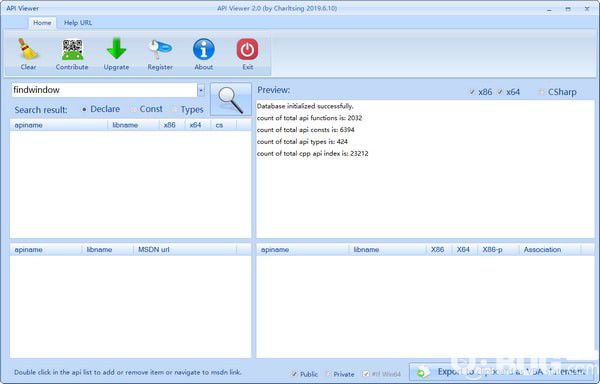Maximize the API Viewer window
This screenshot has width=600, height=384.
point(568,9)
